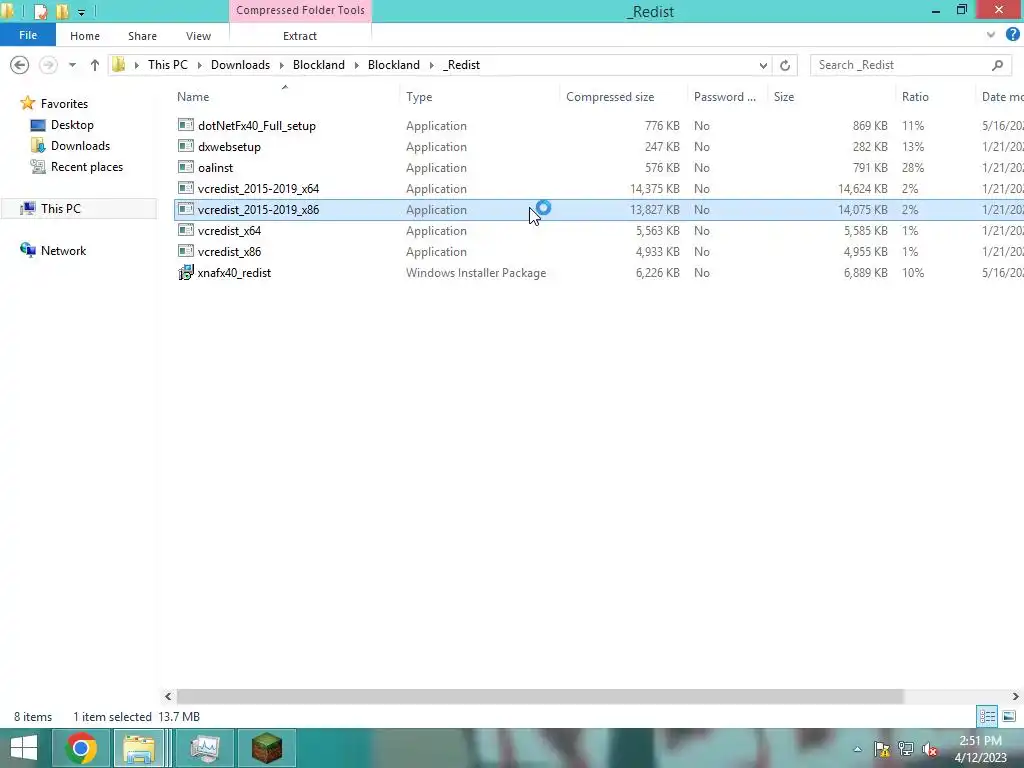The height and width of the screenshot is (768, 1024).
Task: Sort by the Ratio column header
Action: (915, 97)
